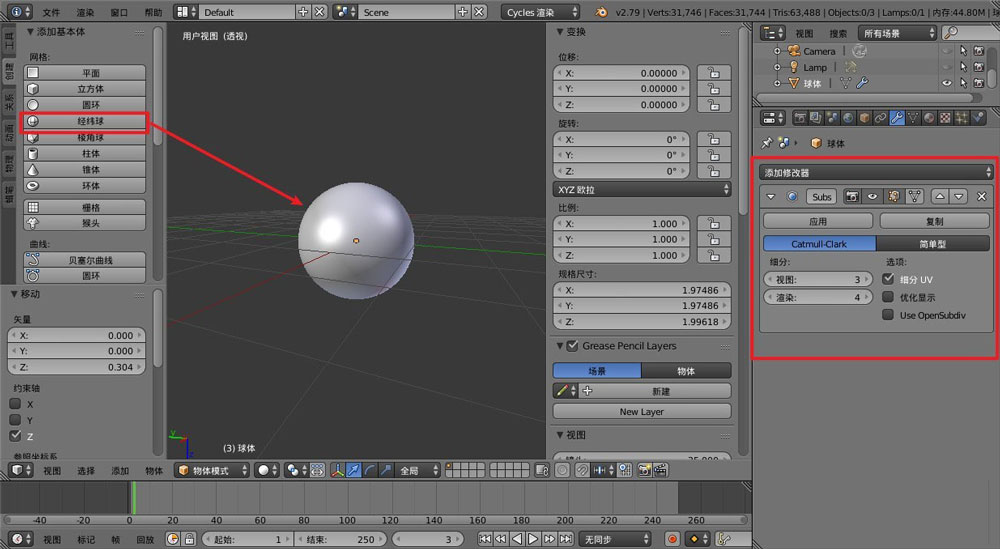Screen dimensions: 1000x549
Task: Uncheck the 细分 UV checkbox
Action: (x=888, y=279)
